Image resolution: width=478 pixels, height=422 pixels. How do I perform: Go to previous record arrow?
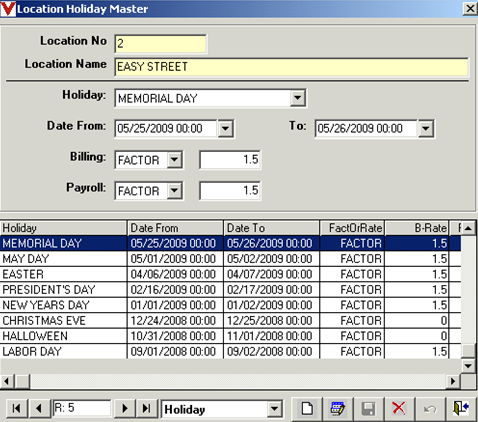tap(39, 408)
